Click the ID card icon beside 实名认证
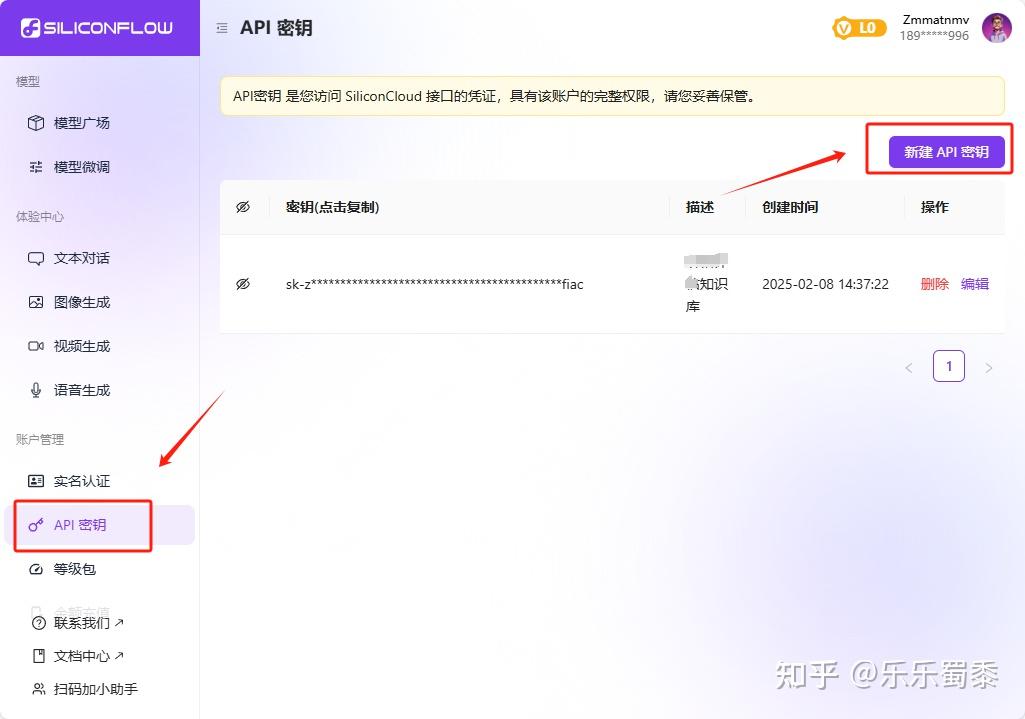The width and height of the screenshot is (1025, 719). click(x=36, y=481)
